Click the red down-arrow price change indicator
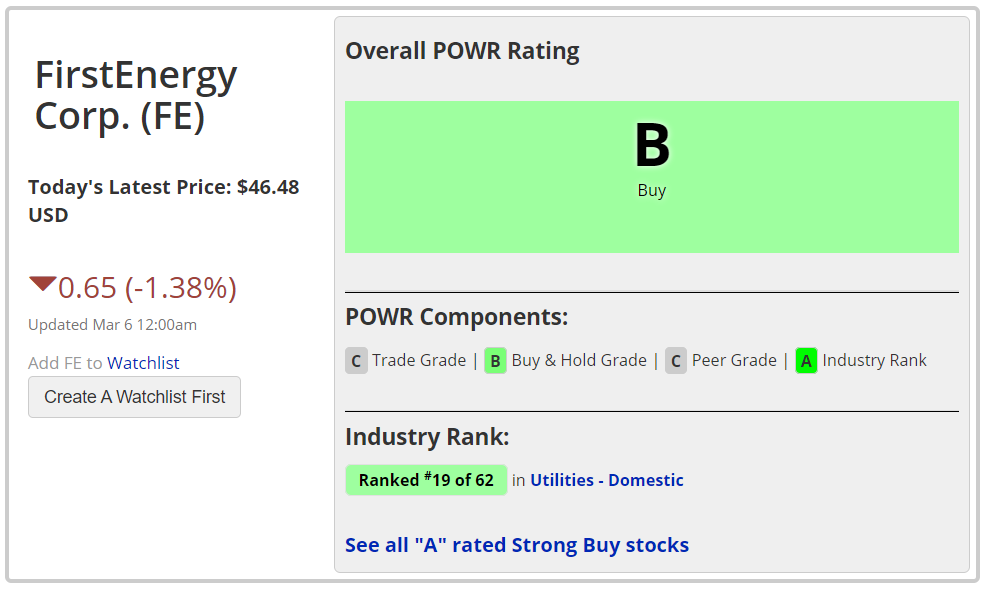 [42, 284]
